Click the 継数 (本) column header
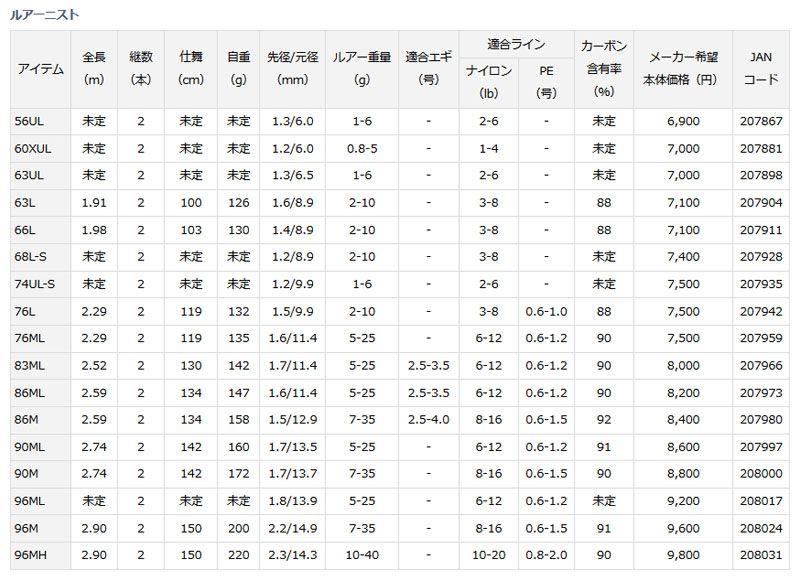Image resolution: width=800 pixels, height=580 pixels. click(141, 69)
